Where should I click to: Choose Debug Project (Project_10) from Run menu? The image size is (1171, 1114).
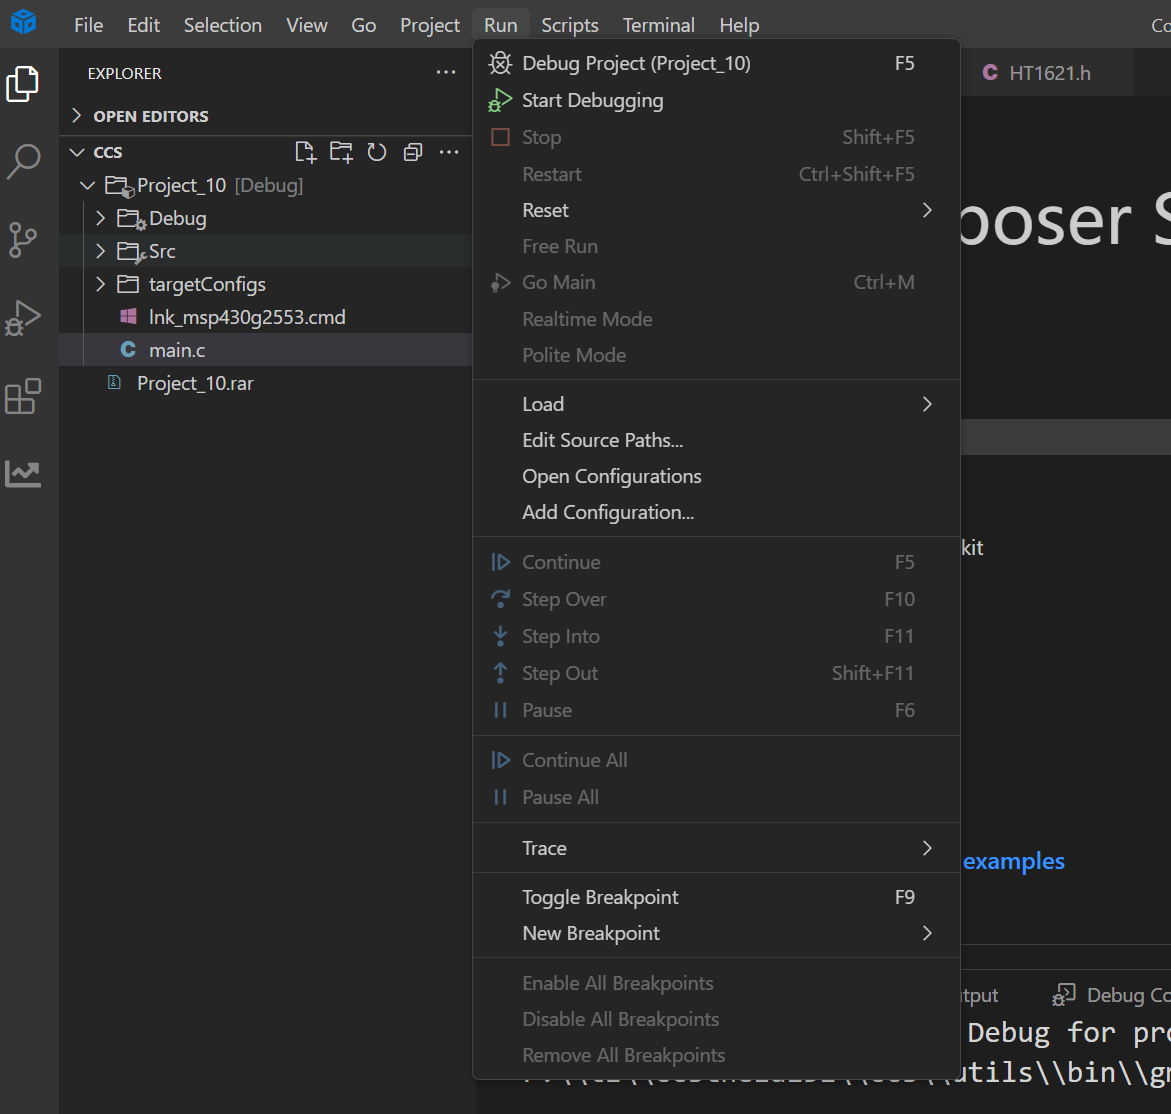[715, 63]
